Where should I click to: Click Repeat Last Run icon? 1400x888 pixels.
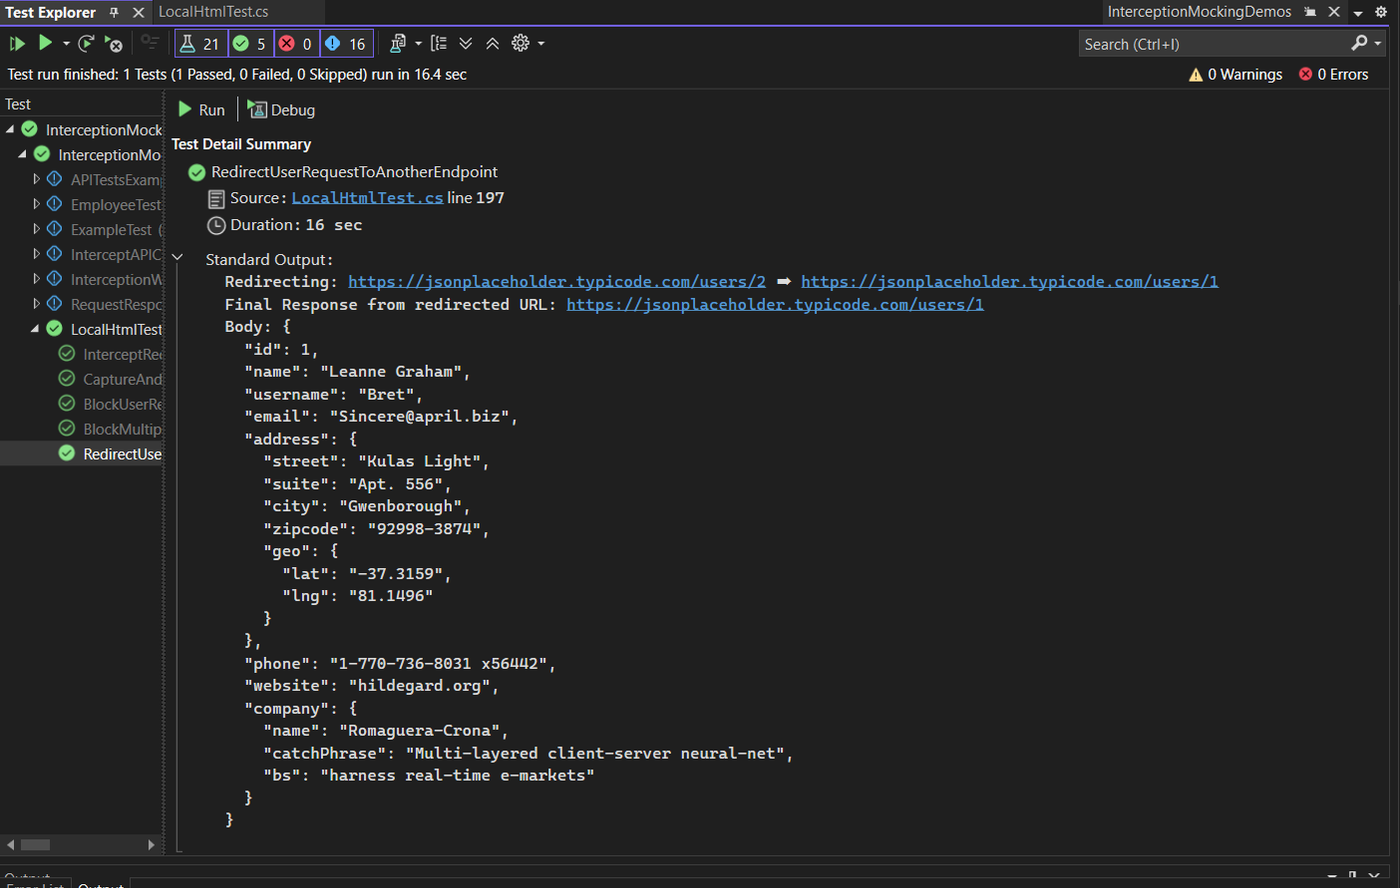click(86, 43)
